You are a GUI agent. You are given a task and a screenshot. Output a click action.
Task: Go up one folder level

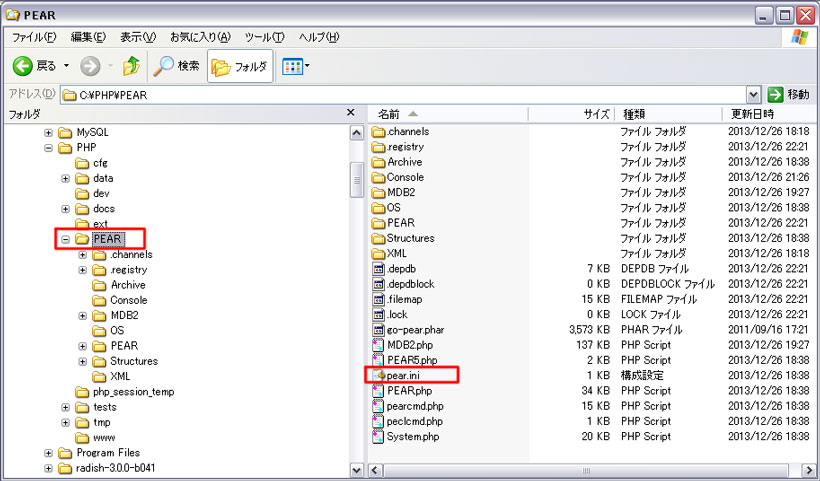[x=132, y=66]
